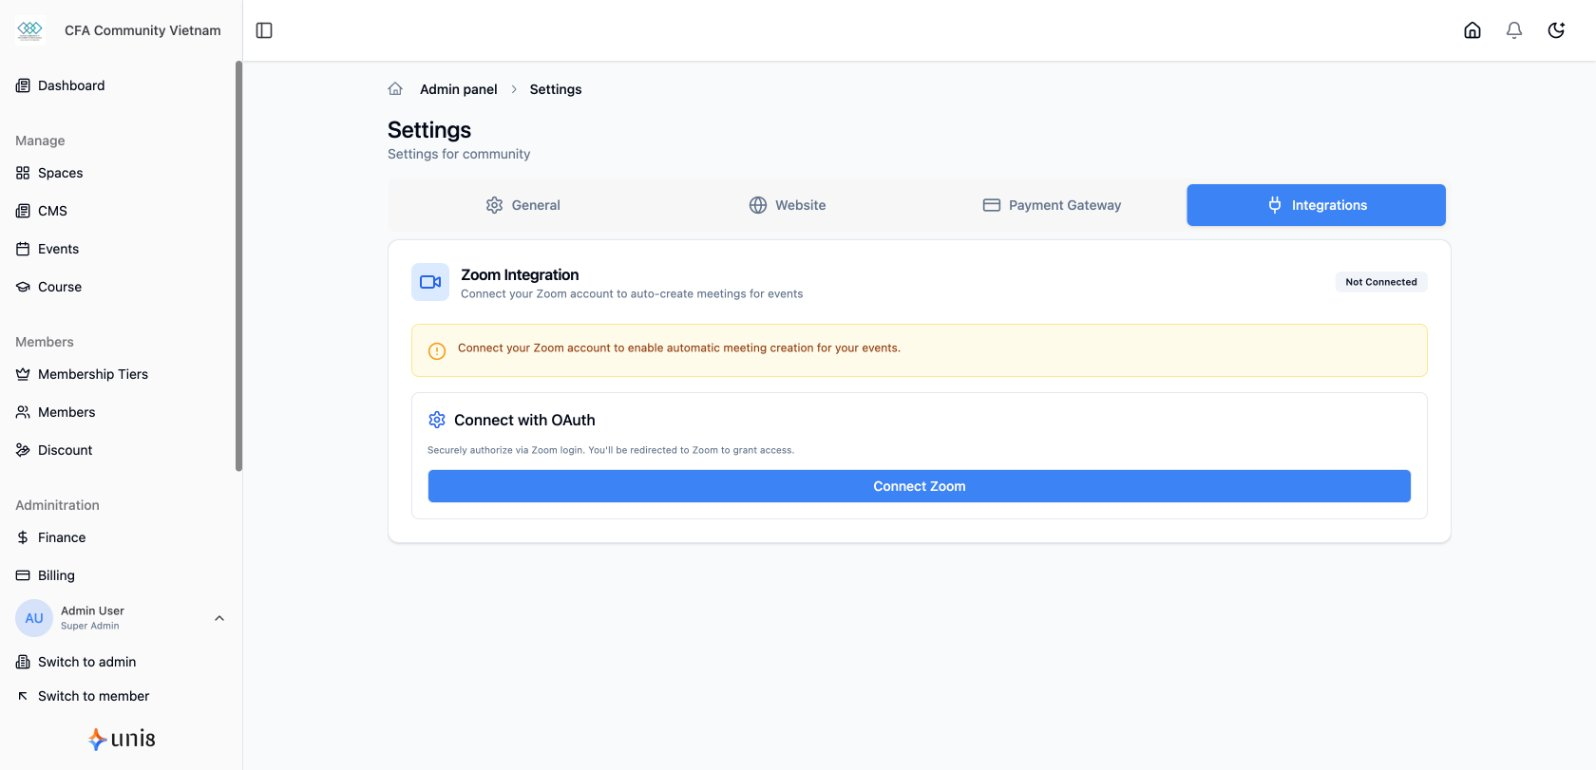Click the Not Connected status badge

click(x=1381, y=282)
